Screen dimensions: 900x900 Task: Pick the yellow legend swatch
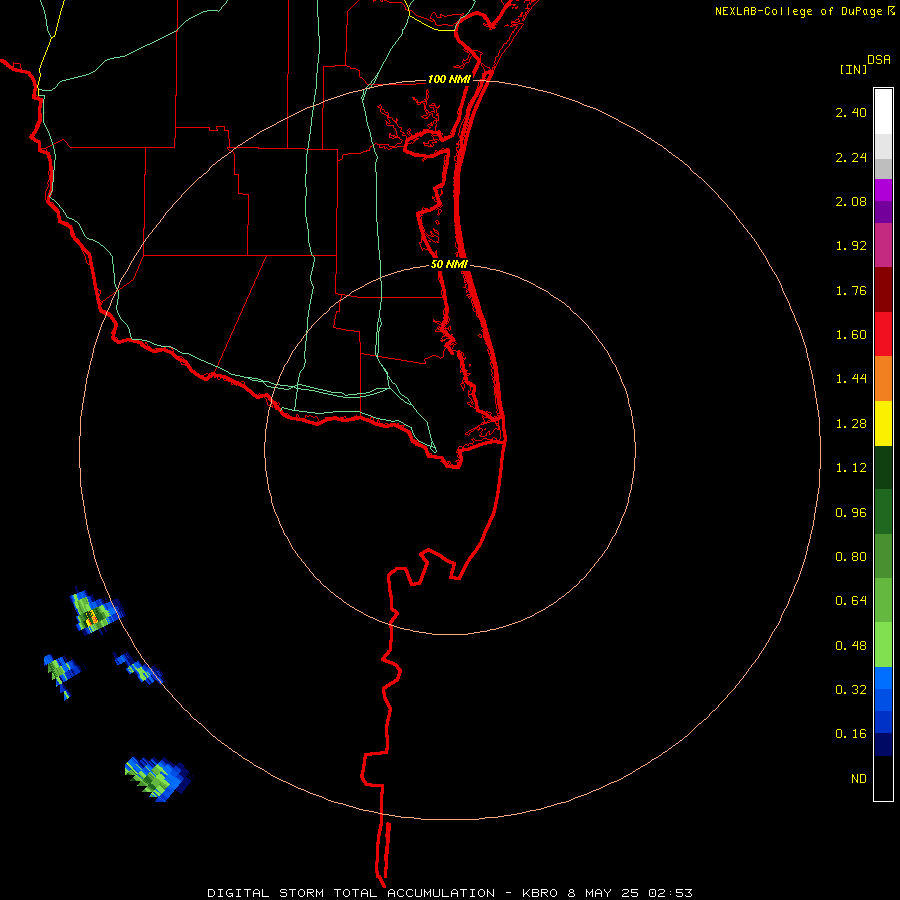[883, 423]
